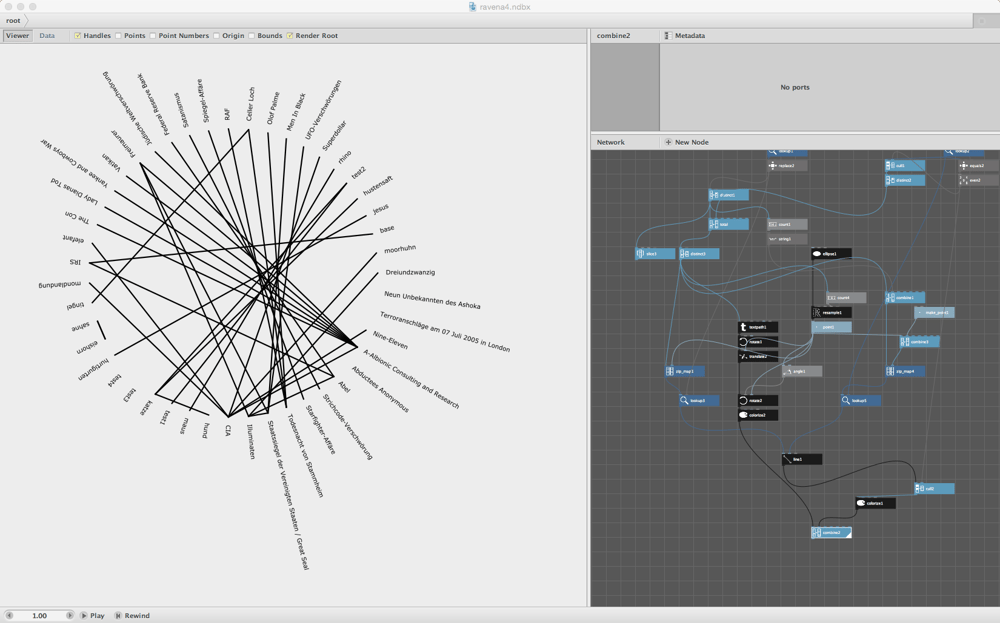Switch to the Viewer tab
The image size is (1000, 623).
pos(17,36)
